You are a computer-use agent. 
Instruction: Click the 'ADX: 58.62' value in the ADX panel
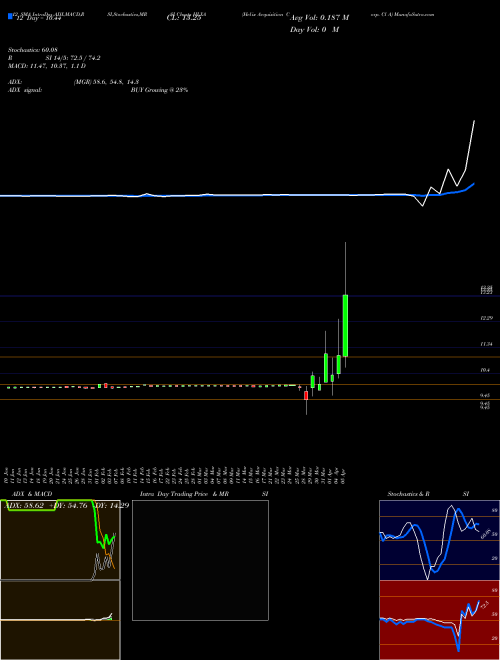26,506
